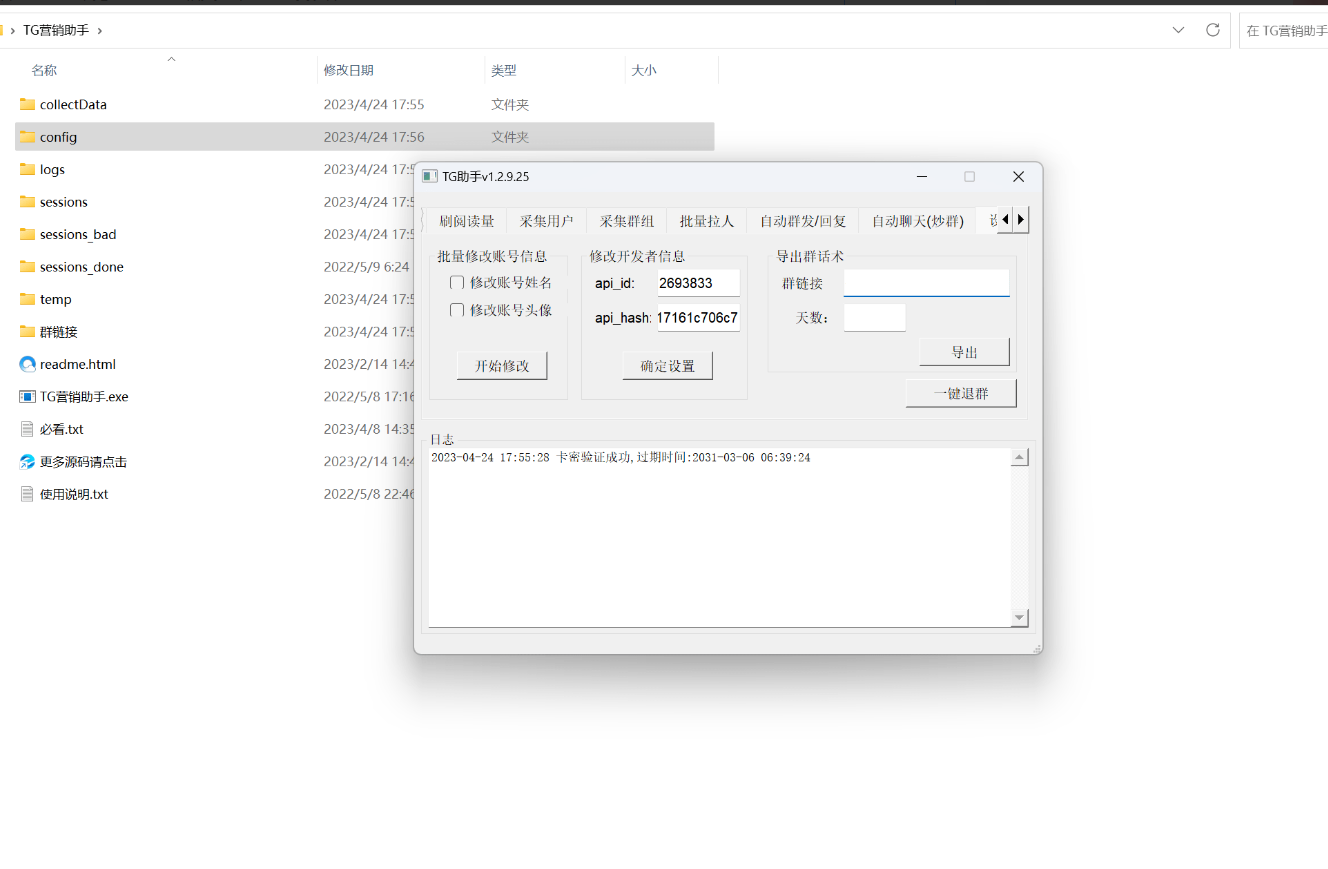Open the 采集群组 tab

[627, 221]
